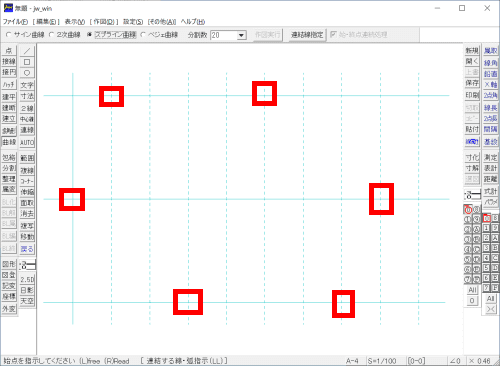The image size is (500, 366).
Task: Click the 新規 new file button
Action: pyautogui.click(x=472, y=51)
